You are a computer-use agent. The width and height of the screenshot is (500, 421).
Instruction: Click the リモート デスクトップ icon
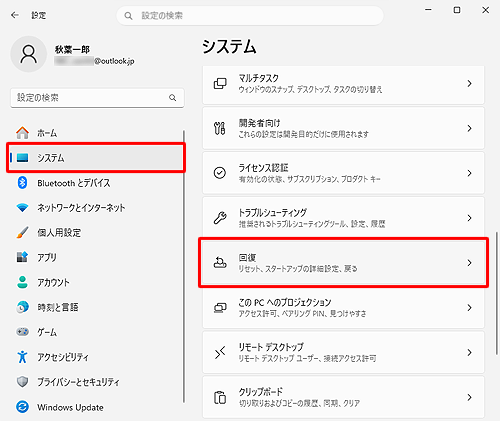pyautogui.click(x=220, y=352)
